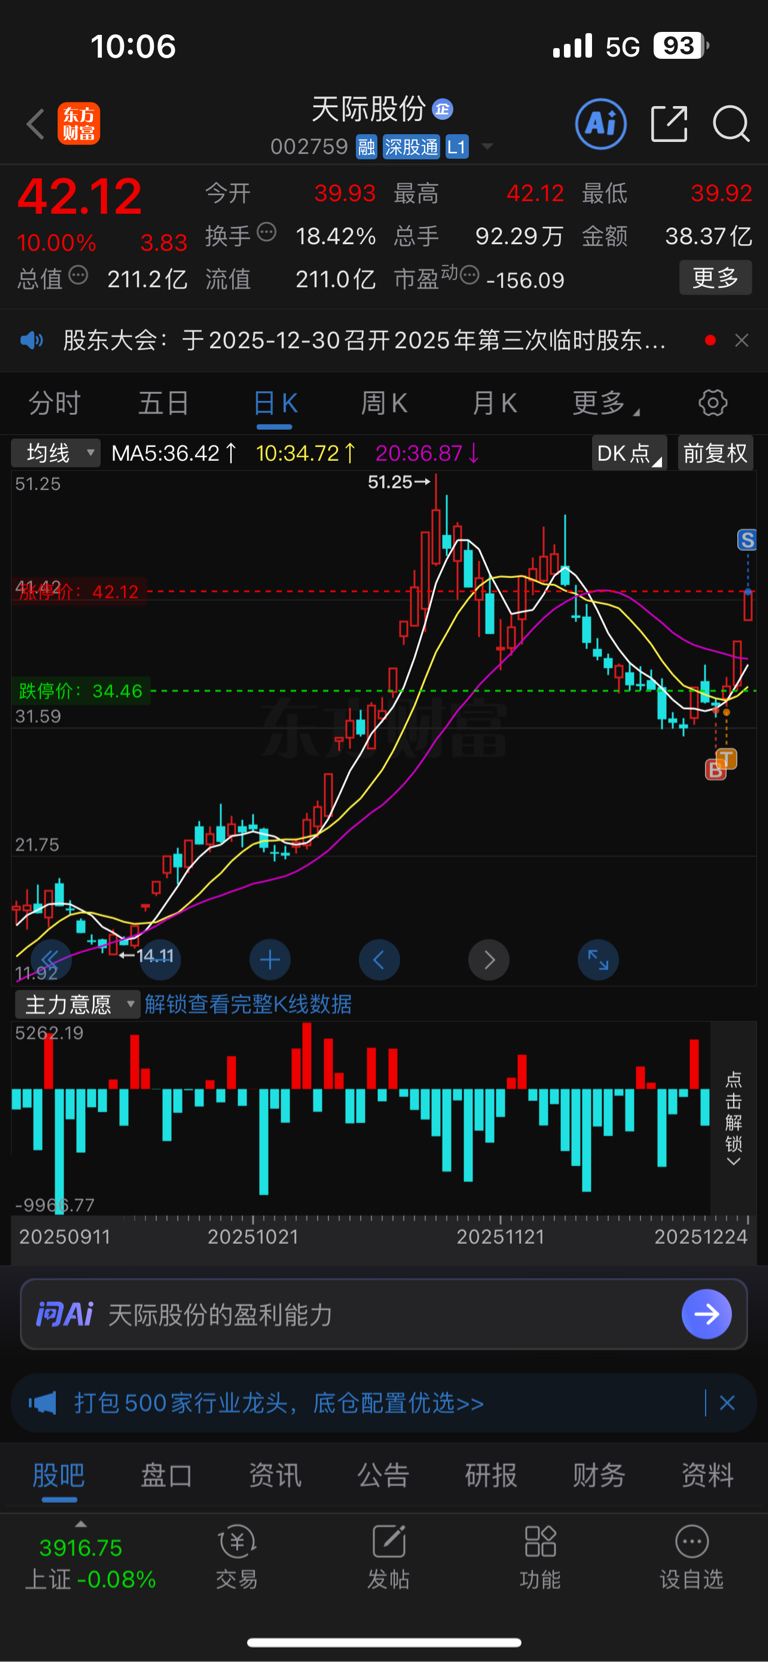Tap the current price 42.12
768x1662 pixels.
click(x=80, y=196)
